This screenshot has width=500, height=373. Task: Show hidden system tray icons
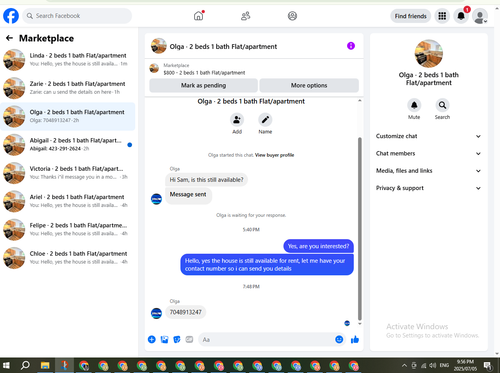pos(404,365)
